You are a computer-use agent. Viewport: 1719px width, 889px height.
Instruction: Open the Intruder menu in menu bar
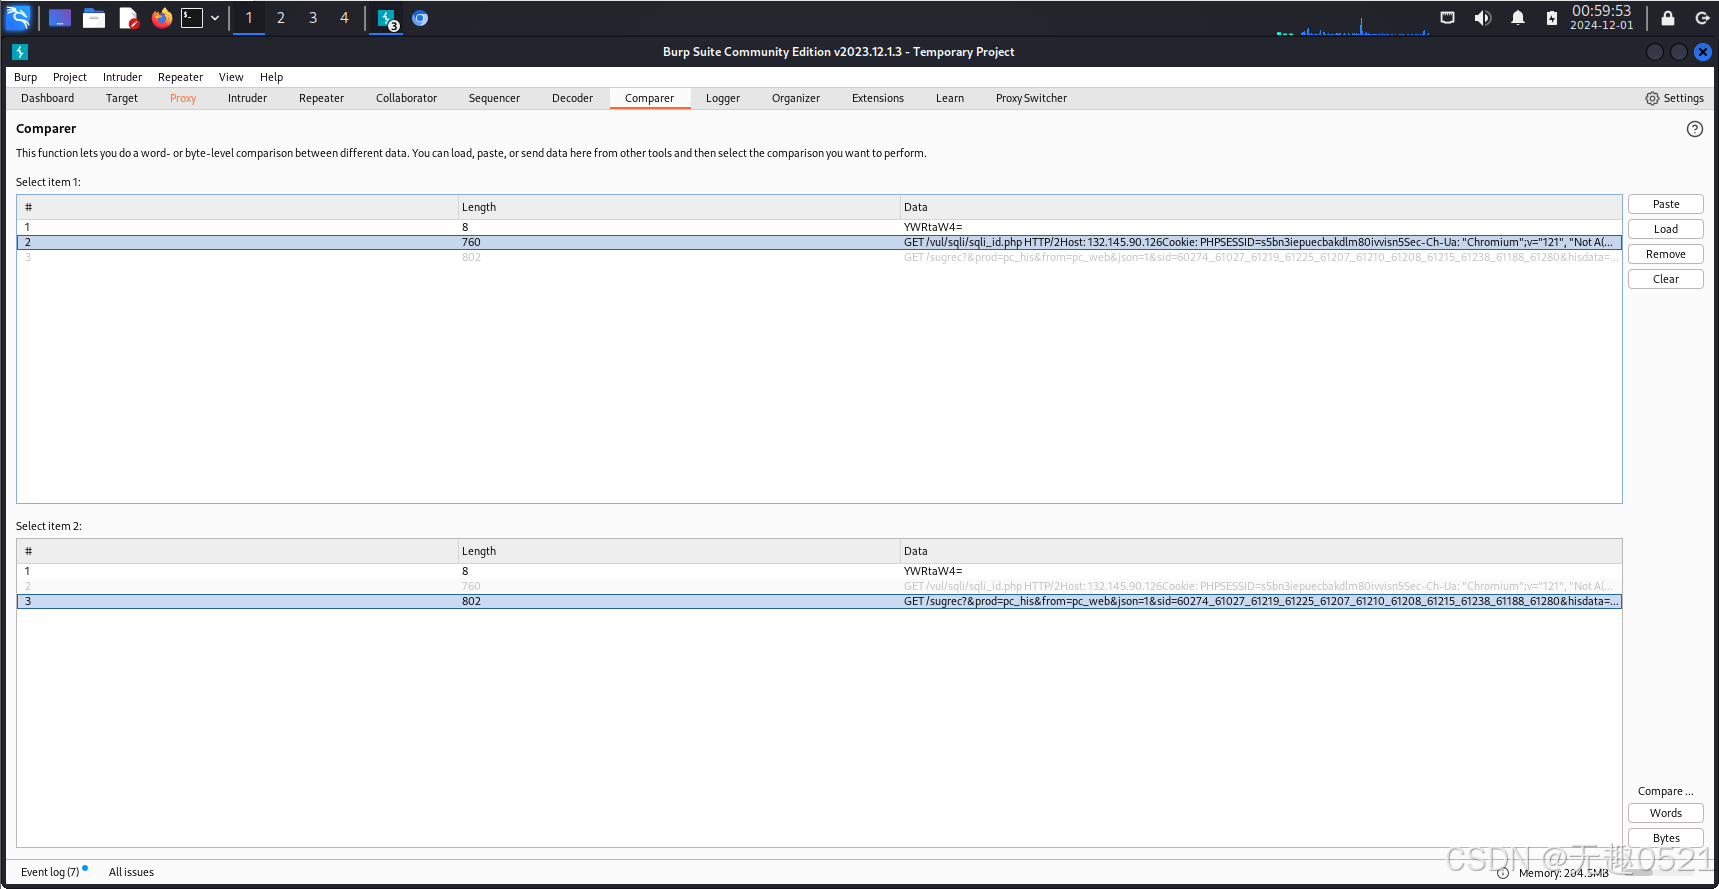(x=122, y=77)
